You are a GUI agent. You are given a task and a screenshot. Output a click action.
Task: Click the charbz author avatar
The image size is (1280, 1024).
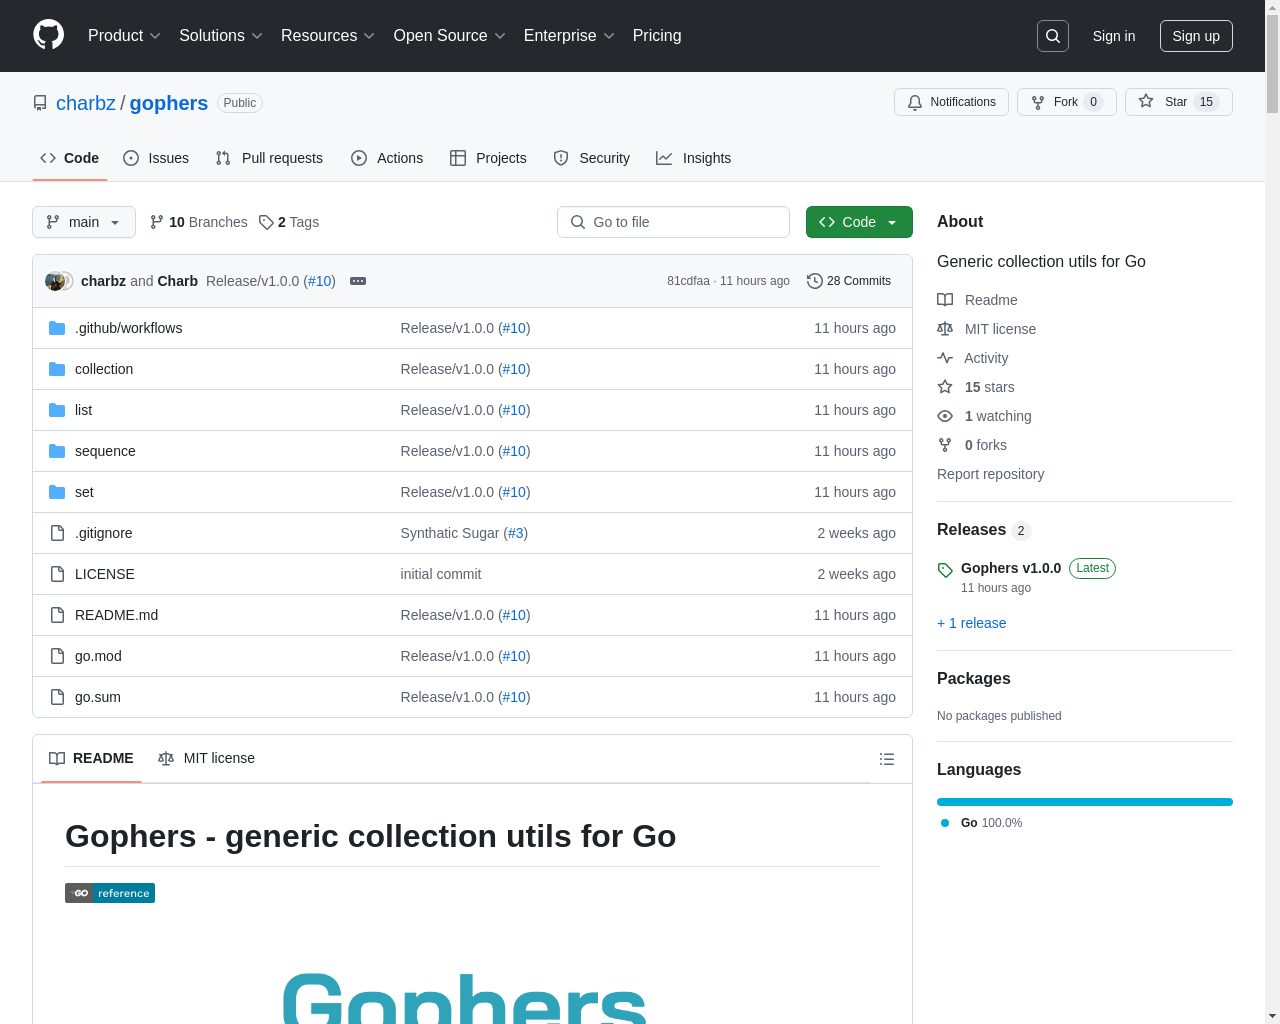tap(54, 281)
